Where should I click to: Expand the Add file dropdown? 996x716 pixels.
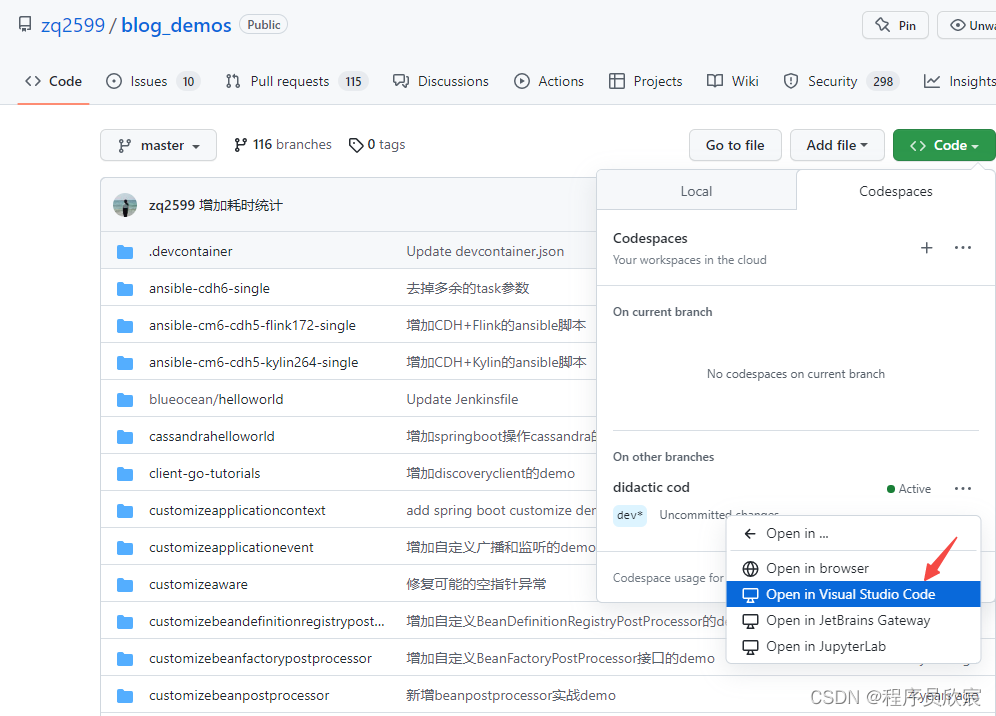tap(837, 145)
